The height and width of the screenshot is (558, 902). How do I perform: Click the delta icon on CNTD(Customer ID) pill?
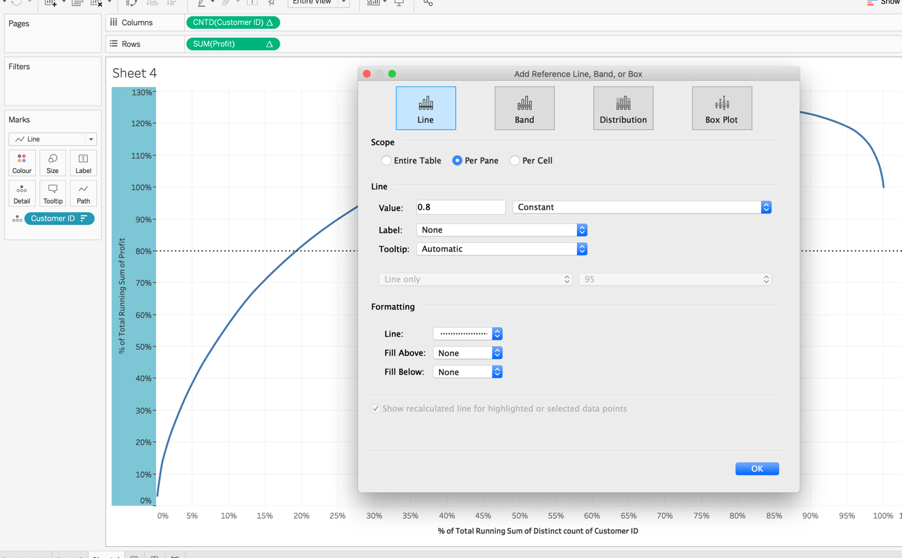tap(269, 22)
